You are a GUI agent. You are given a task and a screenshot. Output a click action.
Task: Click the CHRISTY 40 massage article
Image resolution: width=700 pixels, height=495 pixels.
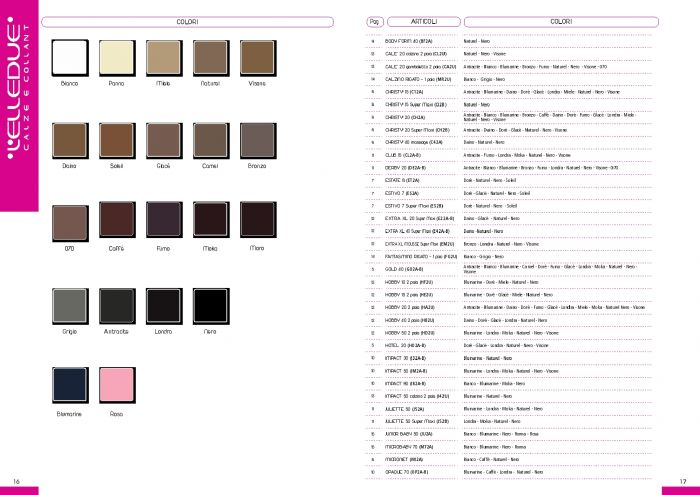(x=413, y=142)
